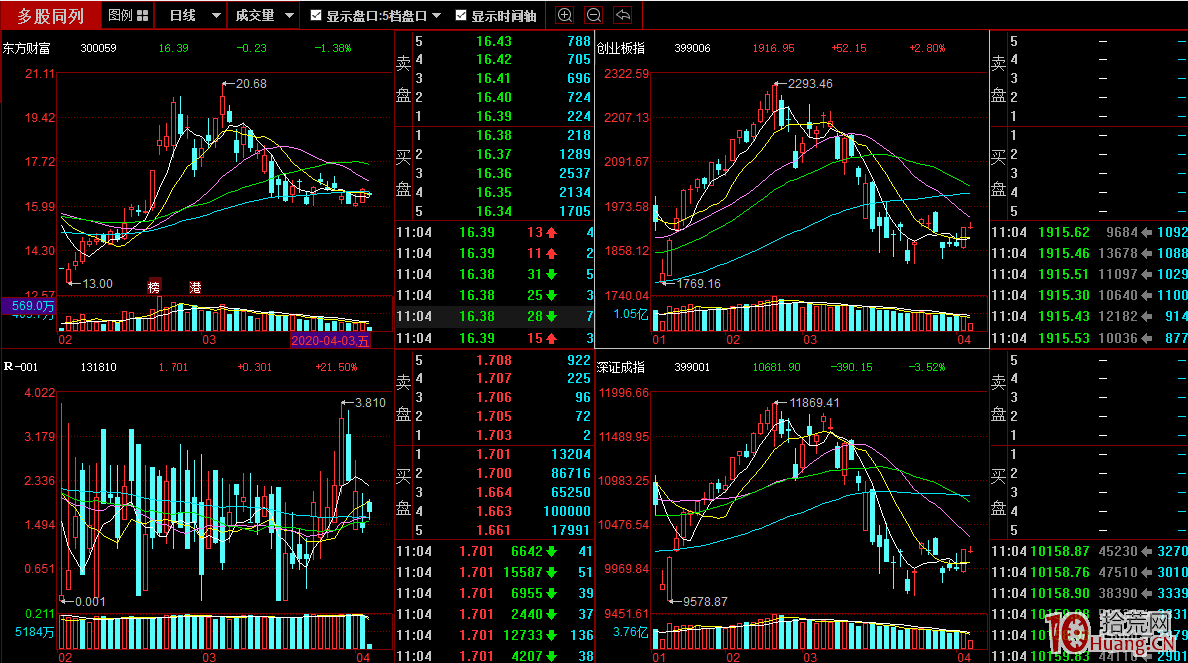Click the 深证成指 change -3.52%

[x=927, y=367]
